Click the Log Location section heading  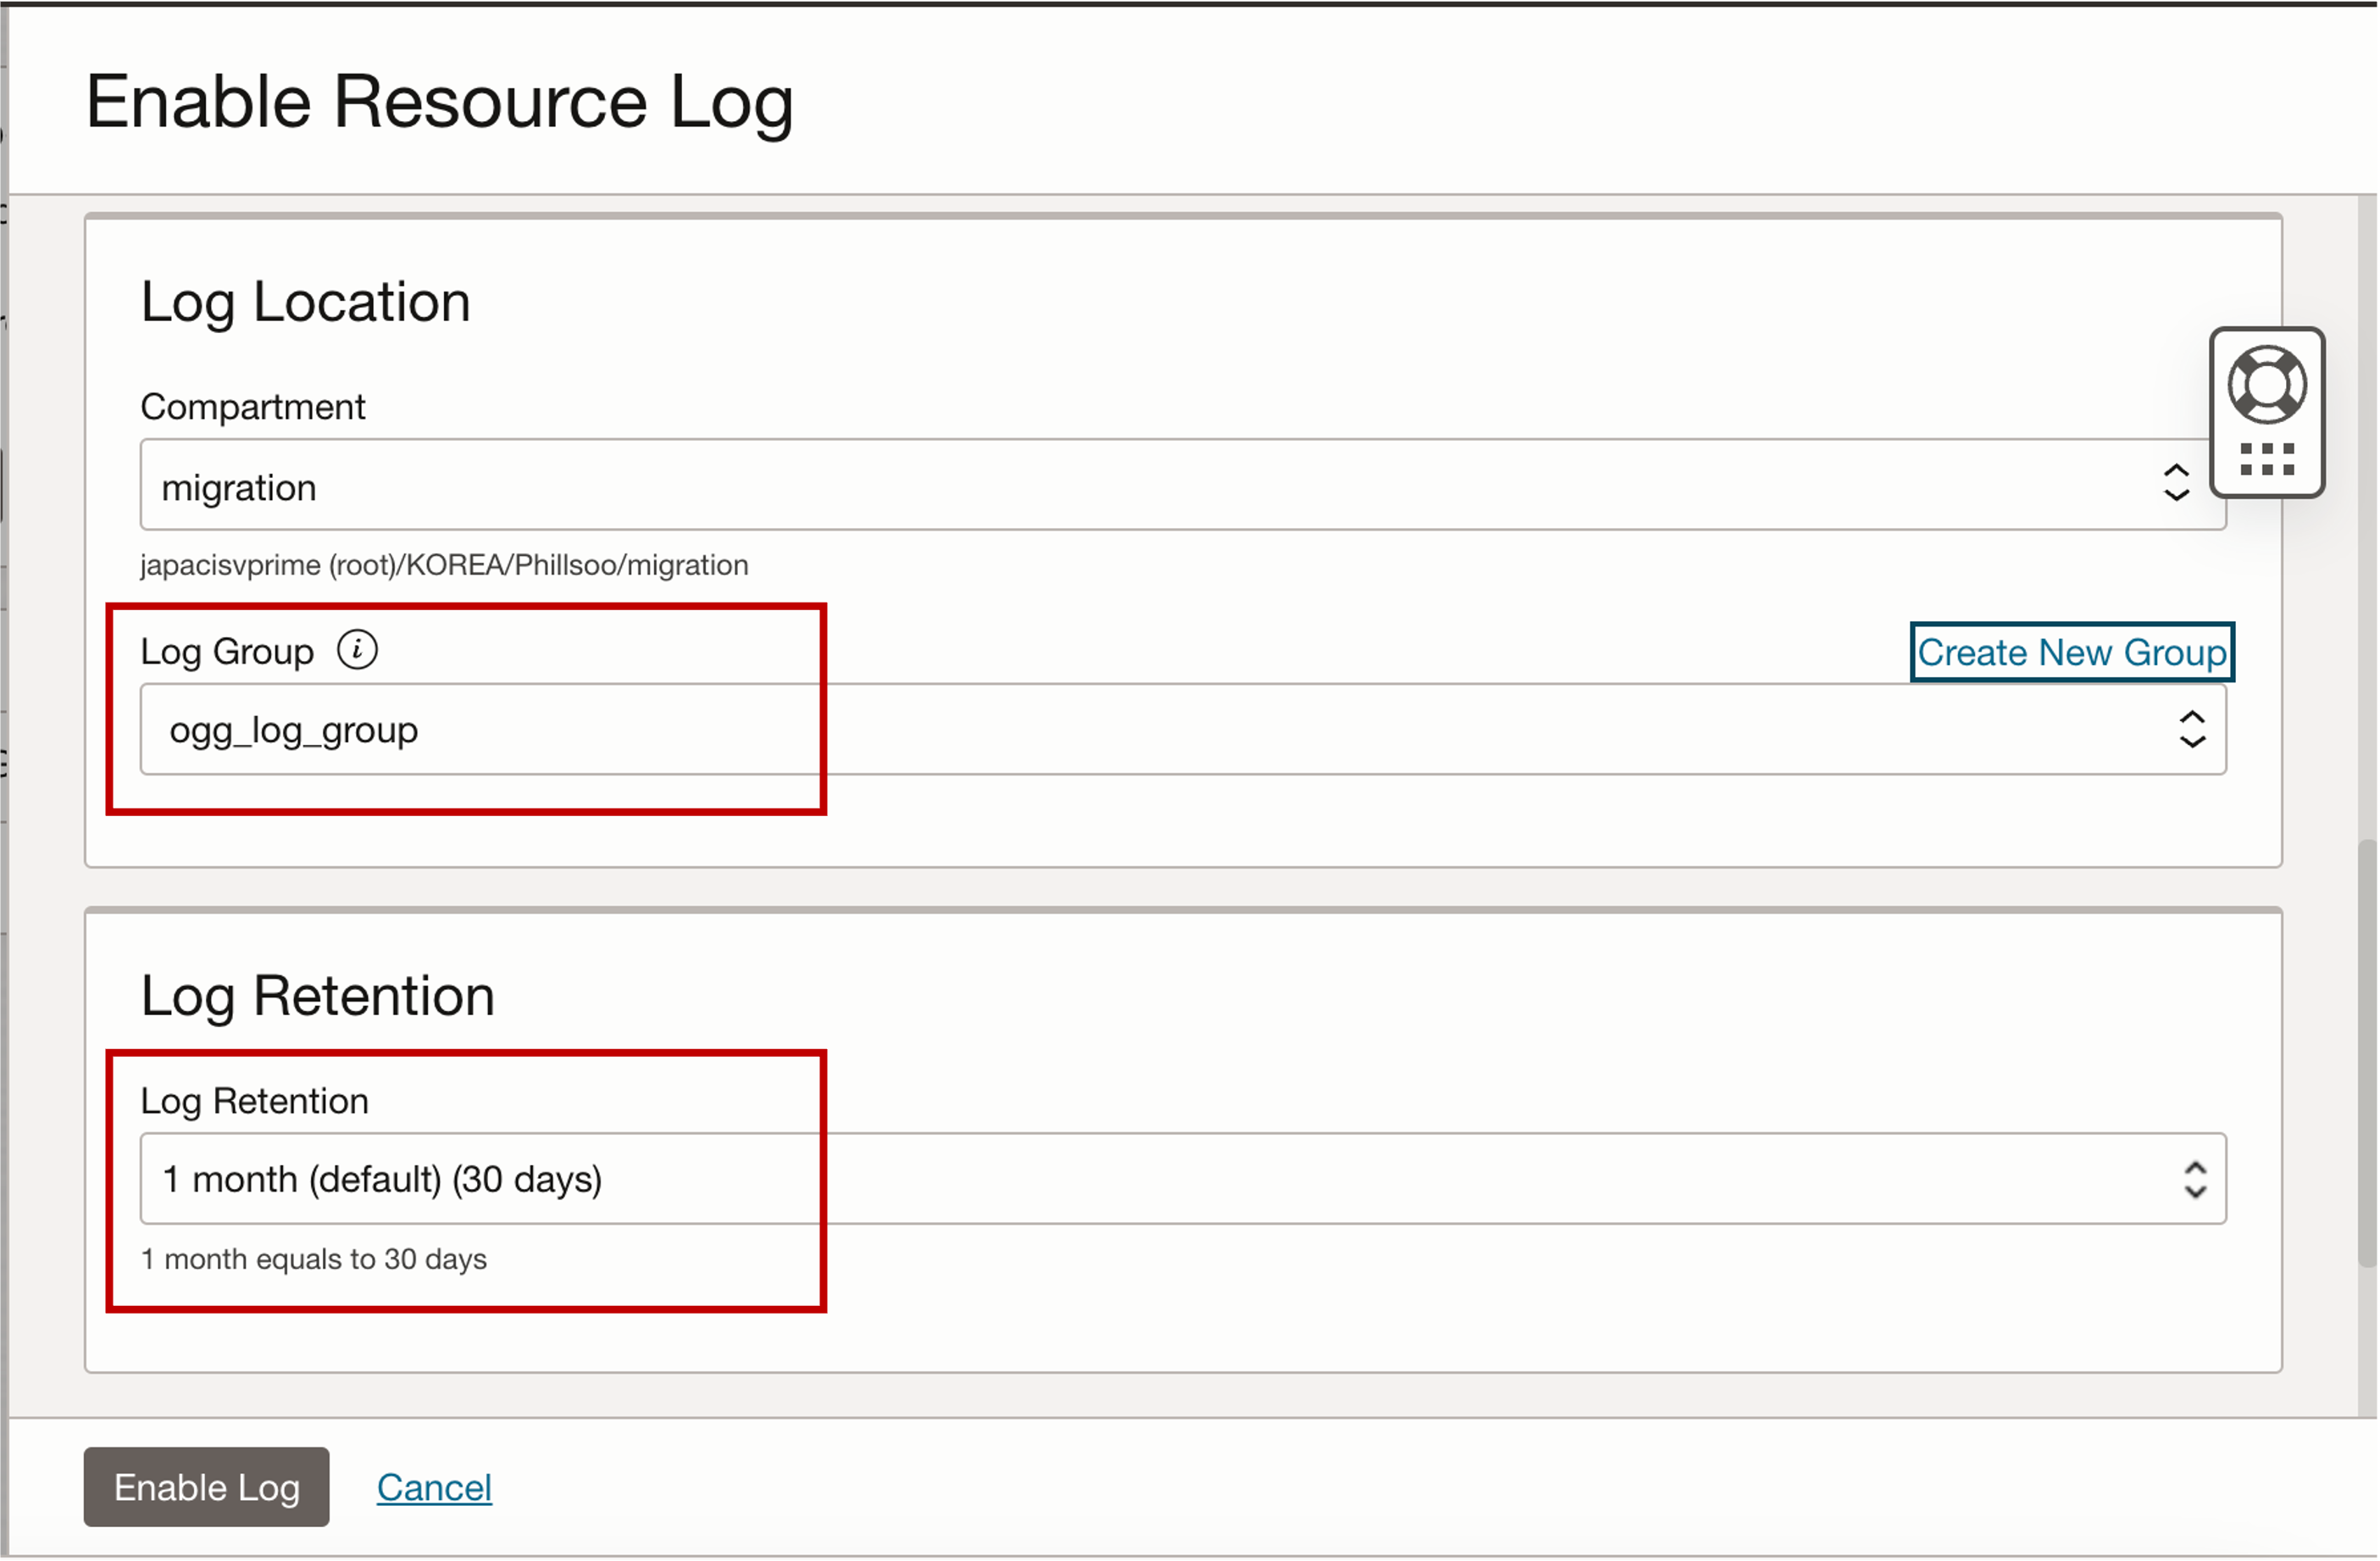coord(305,302)
